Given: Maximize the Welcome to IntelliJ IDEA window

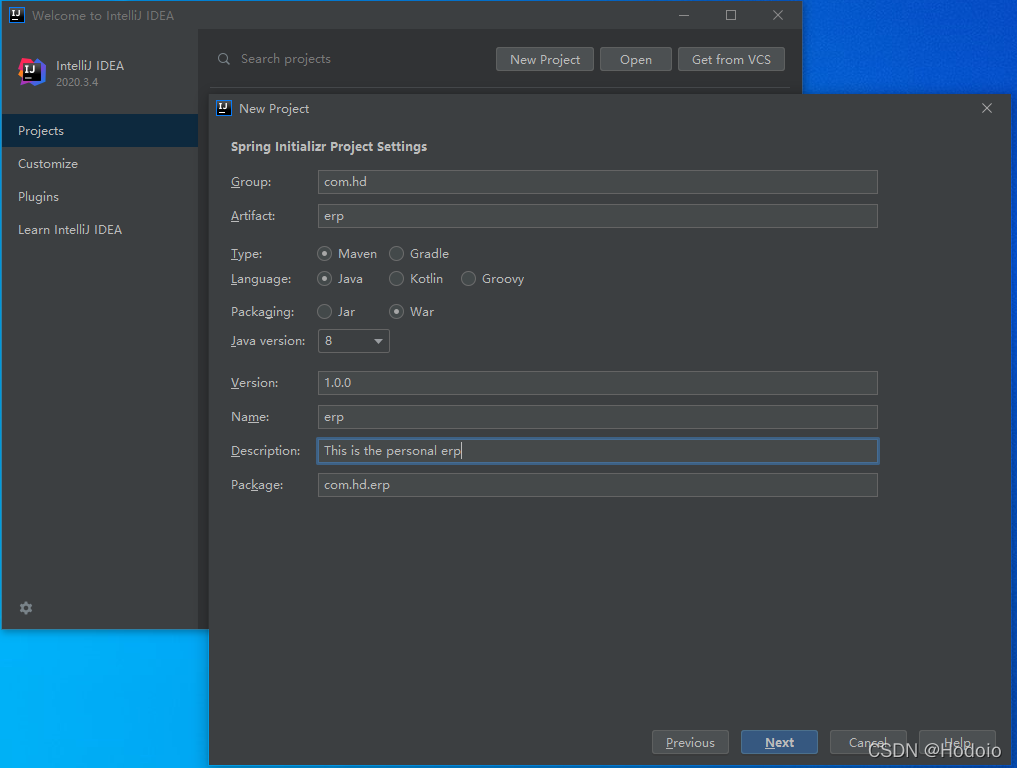Looking at the screenshot, I should tap(731, 15).
